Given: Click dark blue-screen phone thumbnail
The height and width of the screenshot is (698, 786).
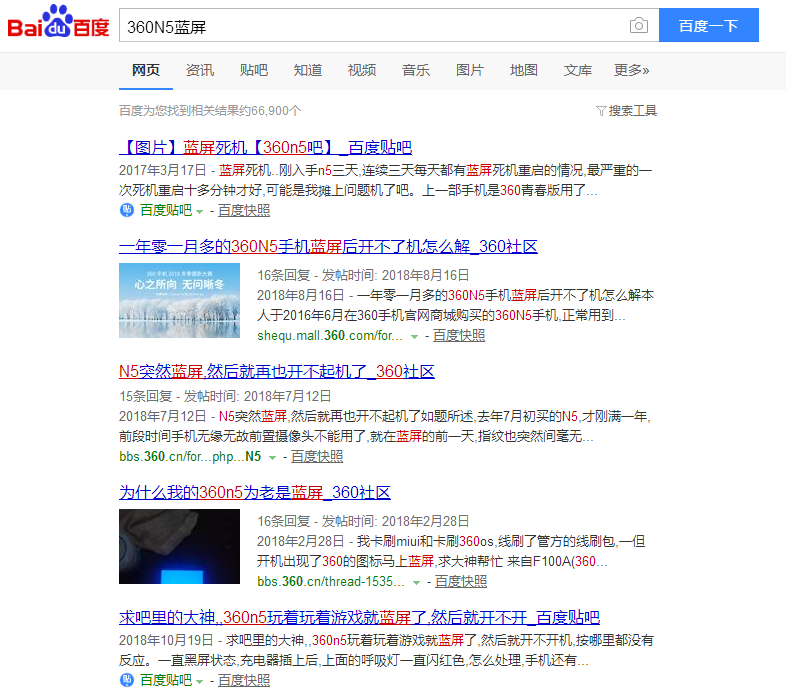Looking at the screenshot, I should pos(179,547).
